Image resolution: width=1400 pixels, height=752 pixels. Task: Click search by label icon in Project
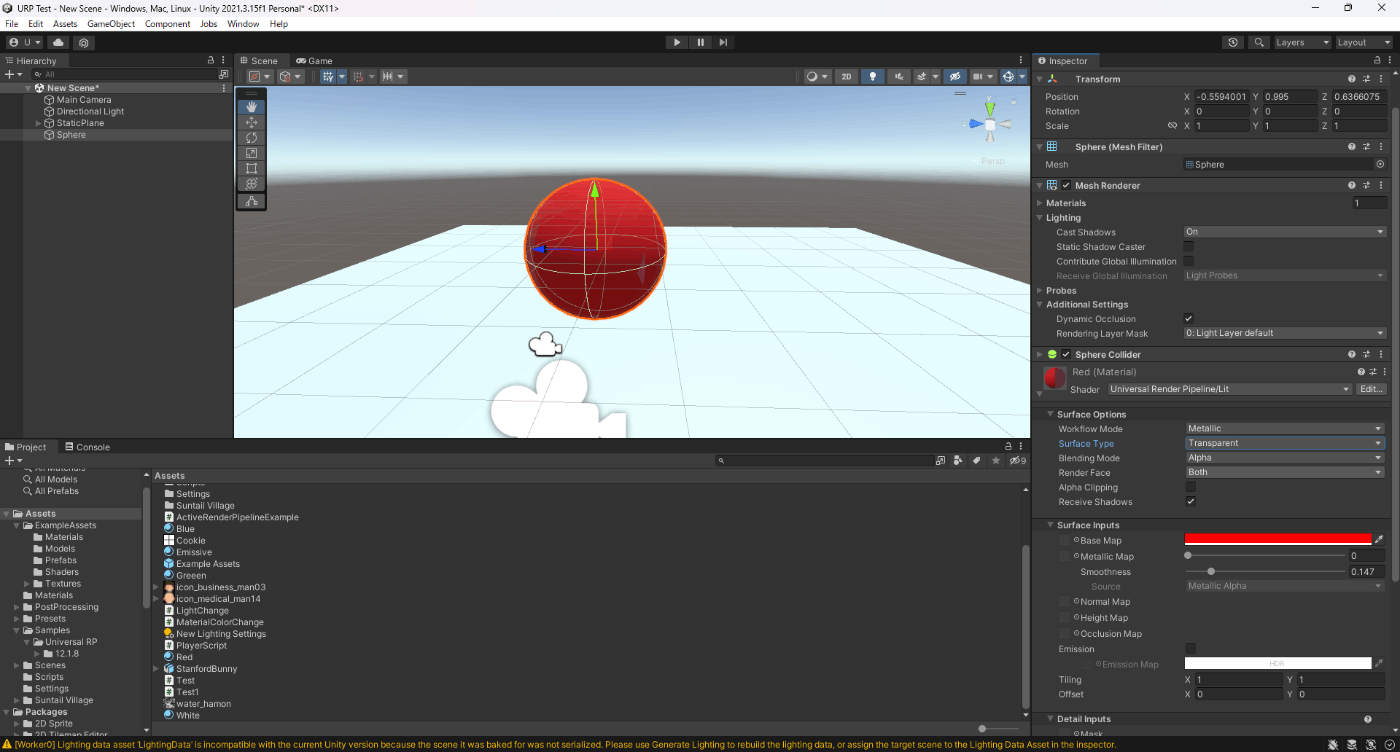977,461
